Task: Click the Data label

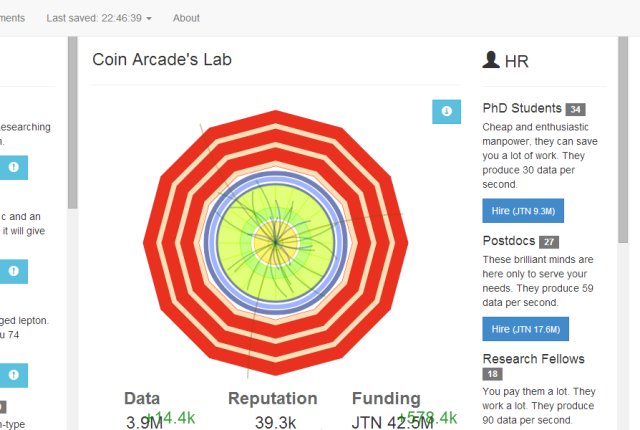Action: point(142,399)
